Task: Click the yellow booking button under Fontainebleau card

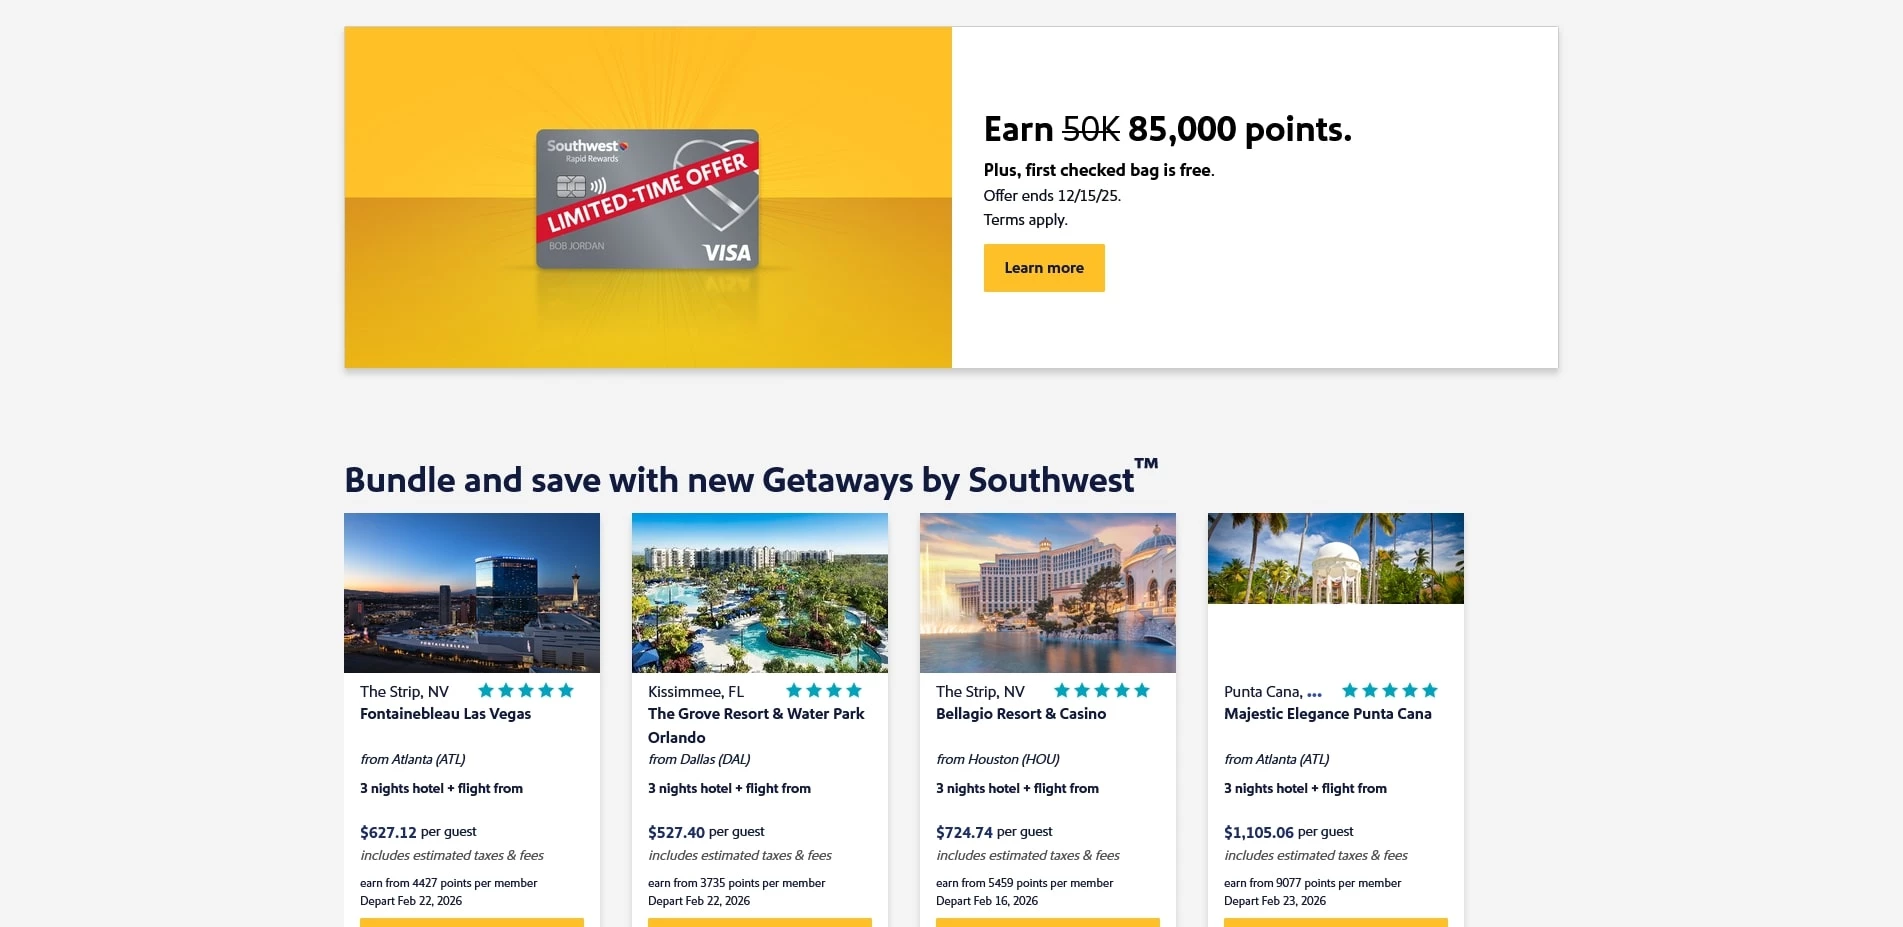Action: click(x=471, y=922)
